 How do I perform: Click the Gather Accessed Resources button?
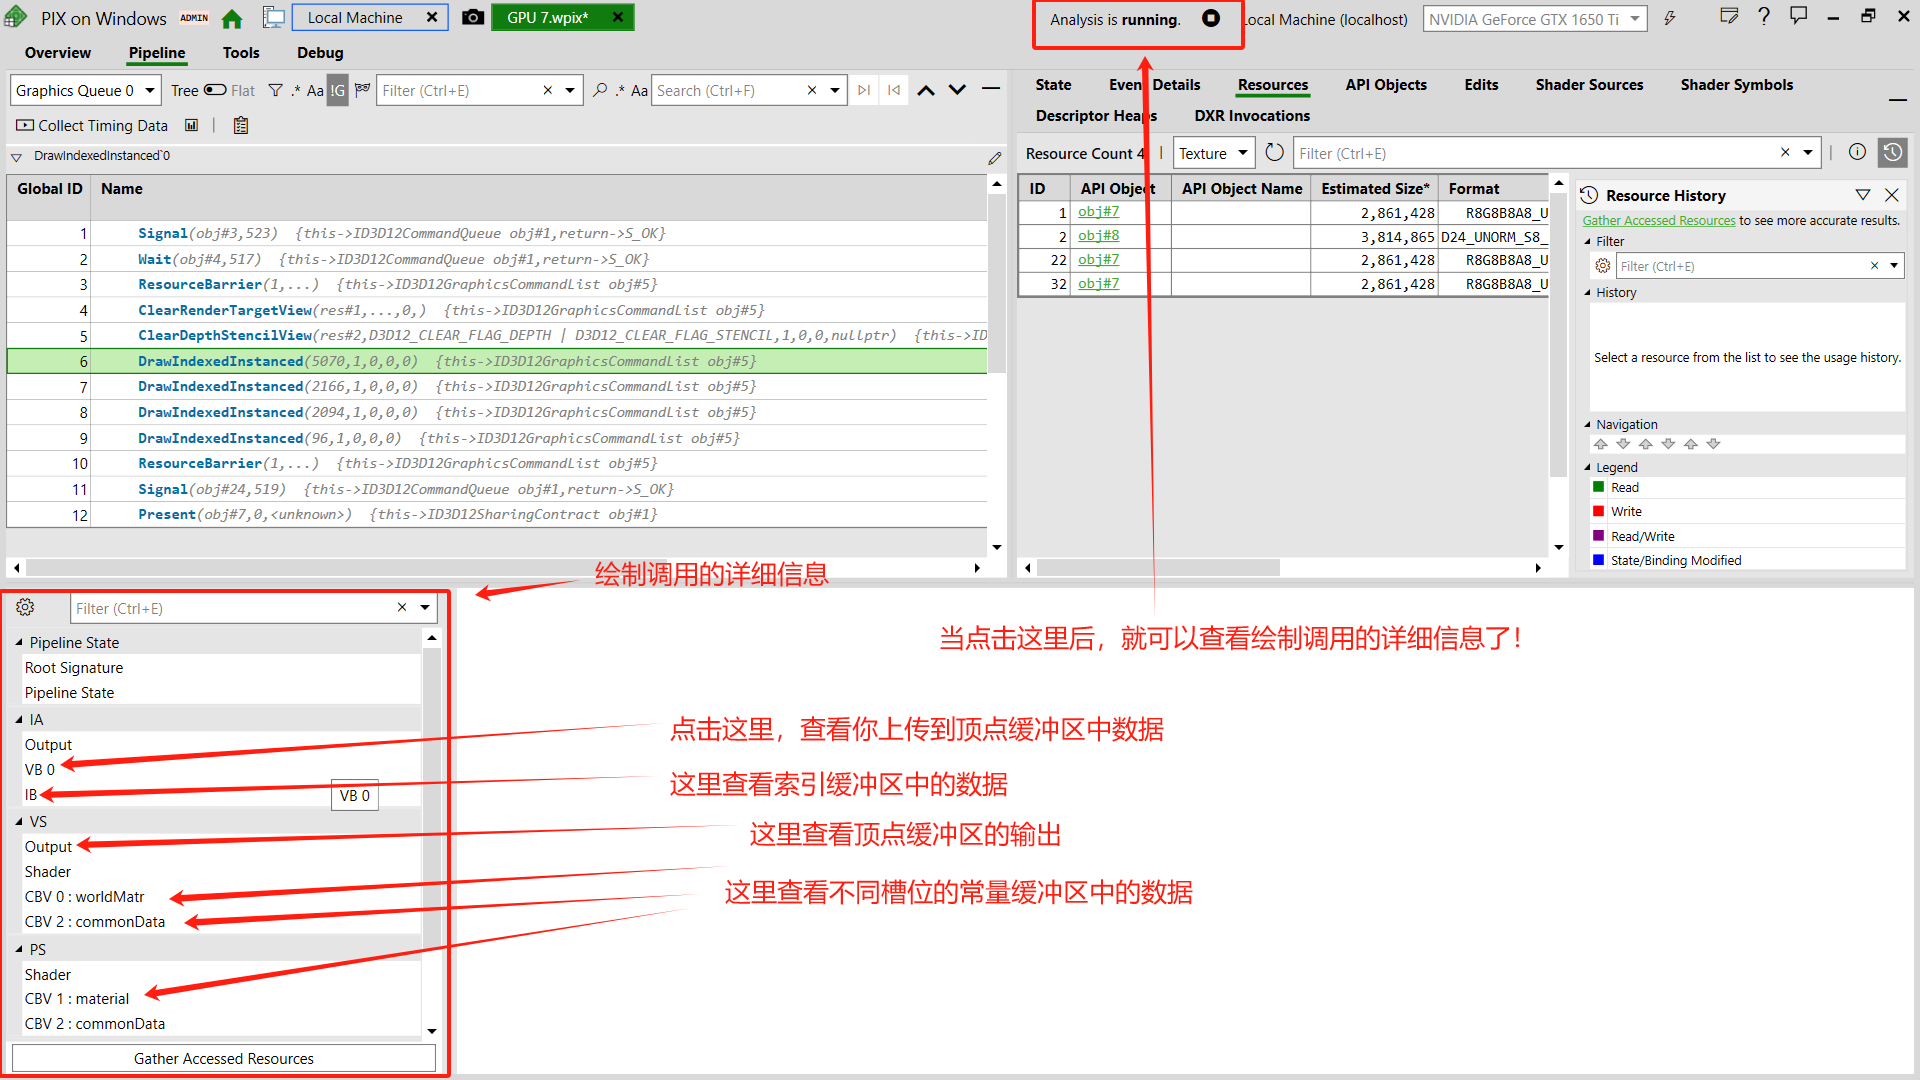pyautogui.click(x=223, y=1058)
